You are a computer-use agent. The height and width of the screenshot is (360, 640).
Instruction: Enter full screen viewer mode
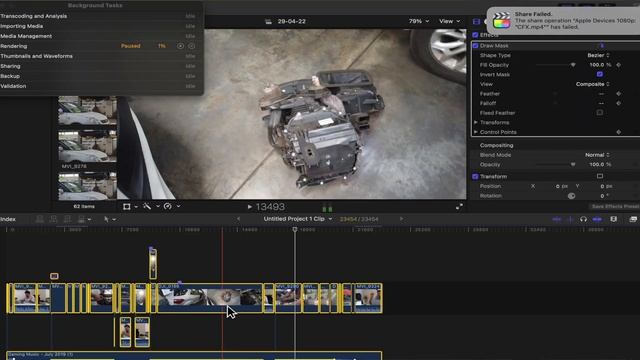(459, 207)
